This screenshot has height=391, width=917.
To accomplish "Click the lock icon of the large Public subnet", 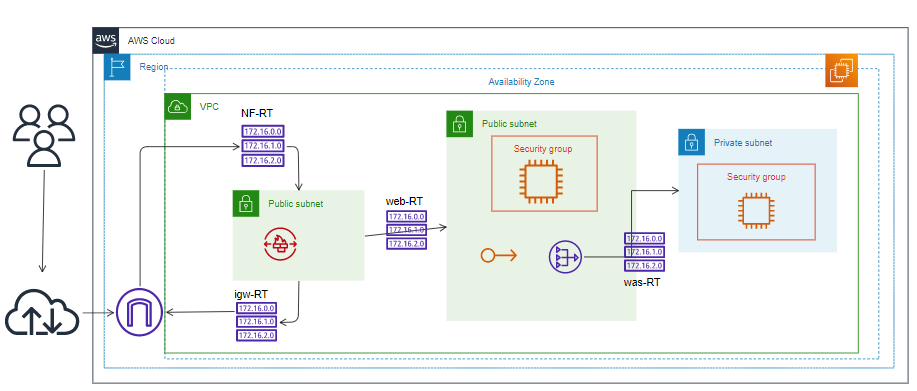I will pyautogui.click(x=460, y=124).
